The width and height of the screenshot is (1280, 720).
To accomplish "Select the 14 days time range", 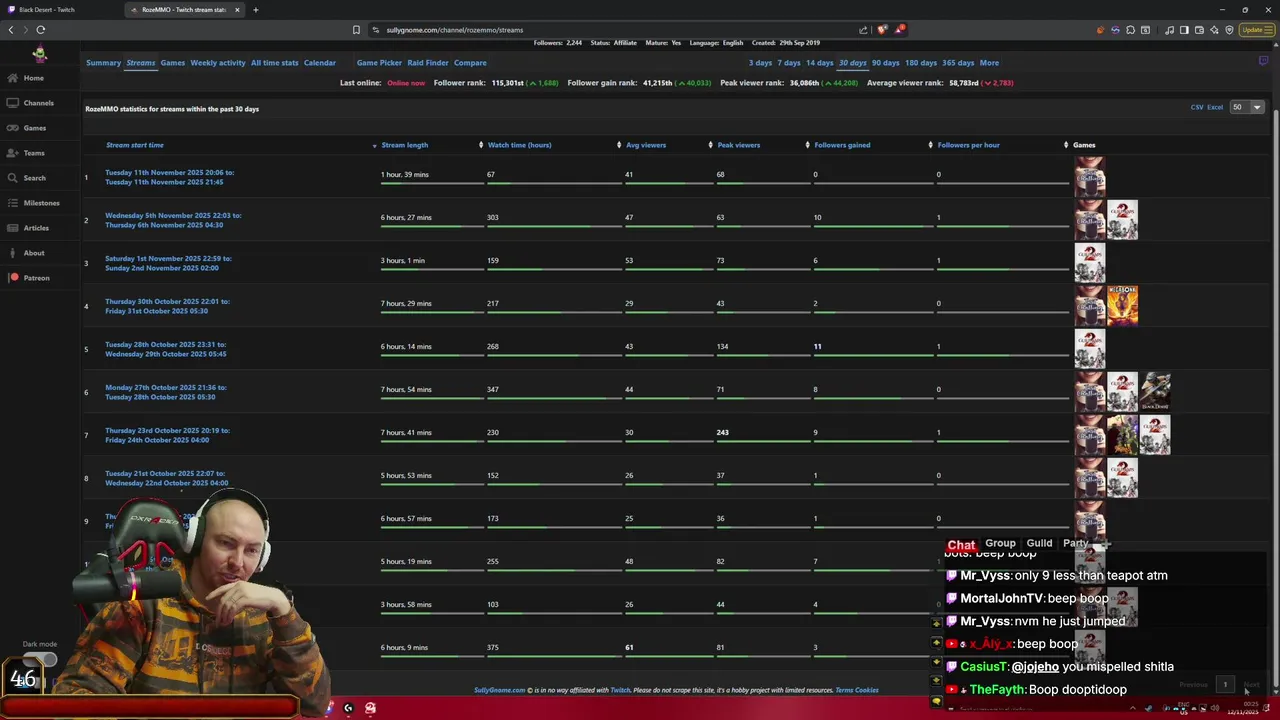I will (820, 63).
